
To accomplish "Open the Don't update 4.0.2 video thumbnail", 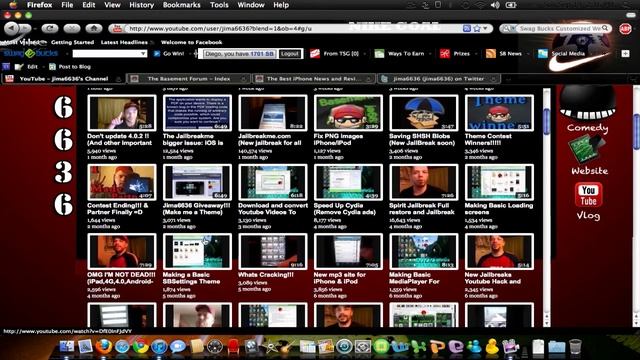I will 122,113.
